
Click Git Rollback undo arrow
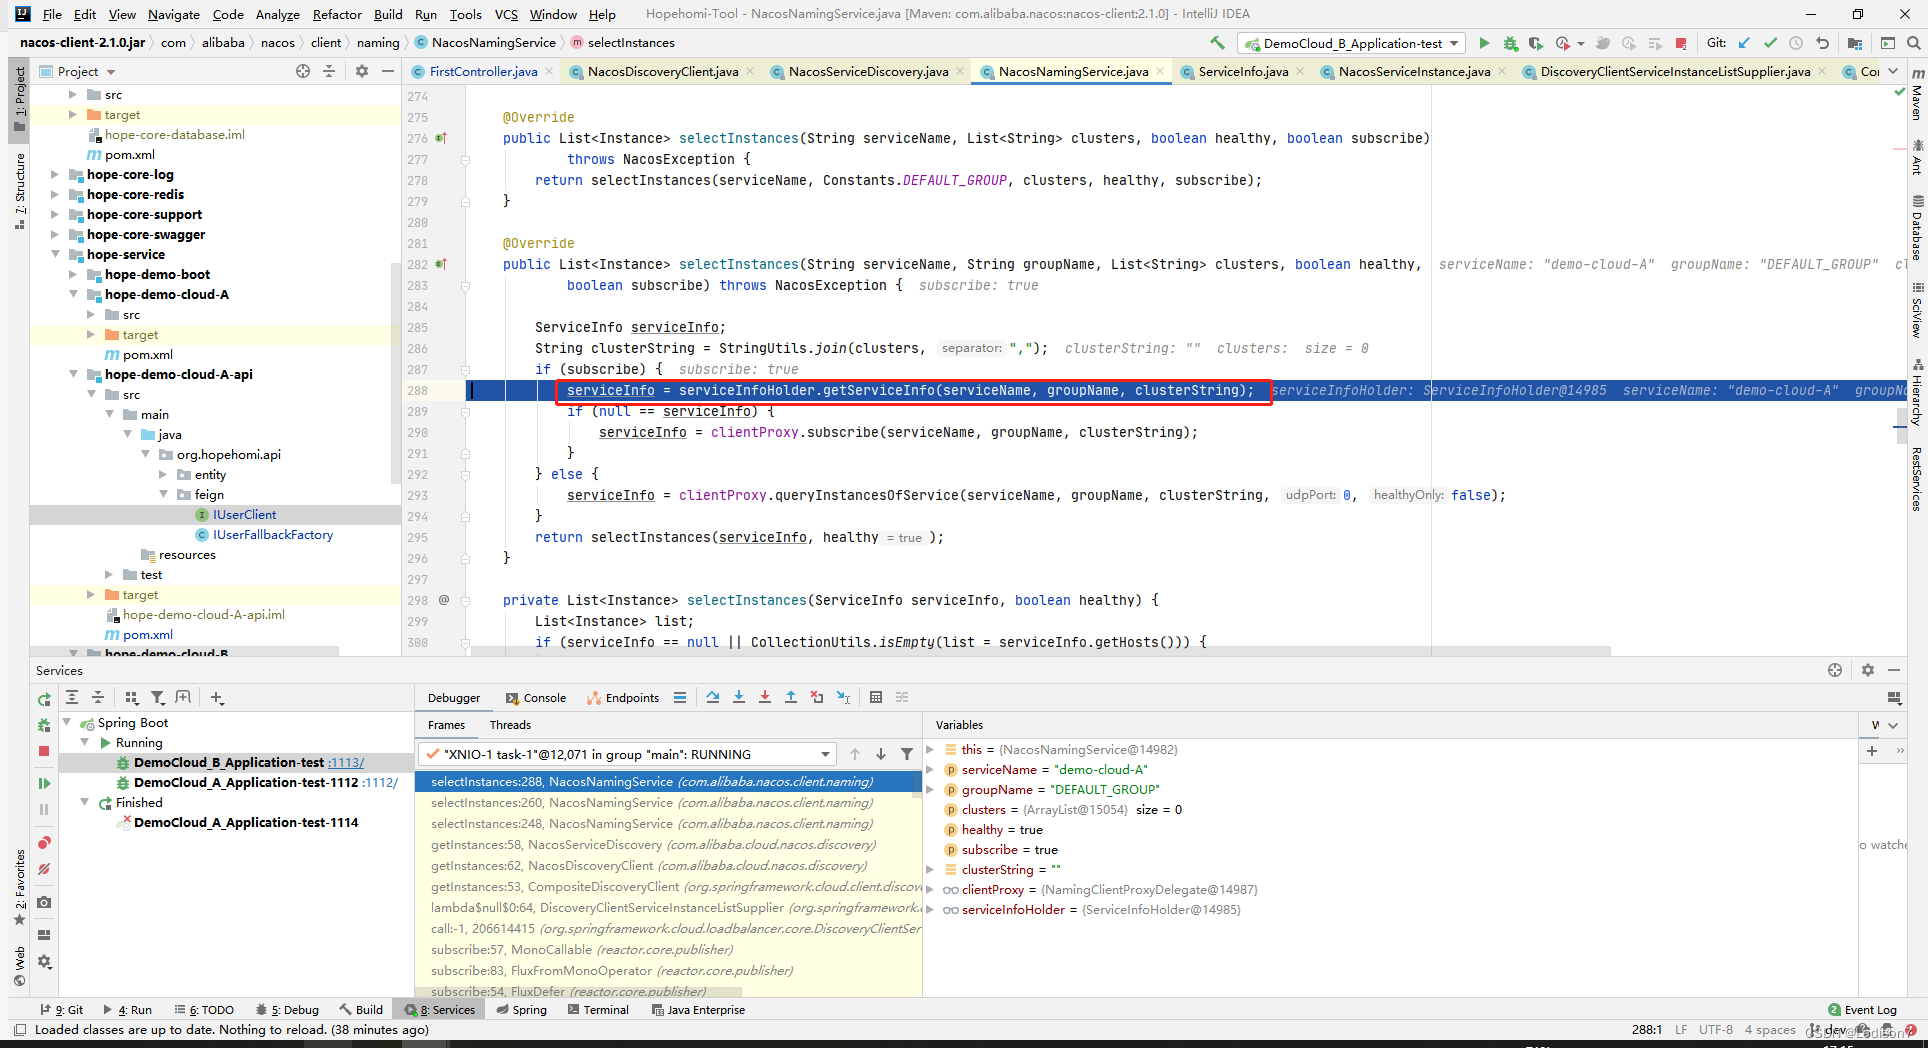(x=1822, y=43)
